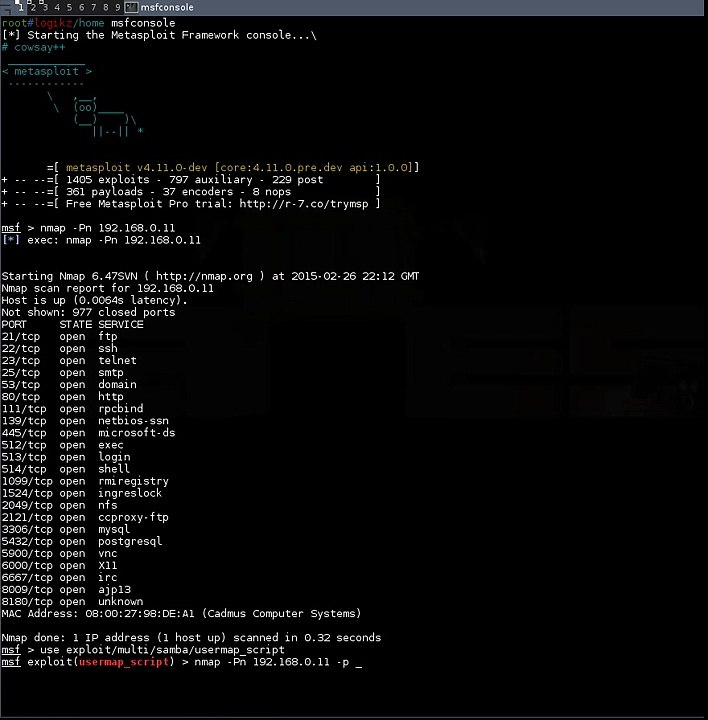Switch to workspace tag 6
708x720 pixels.
(81, 7)
